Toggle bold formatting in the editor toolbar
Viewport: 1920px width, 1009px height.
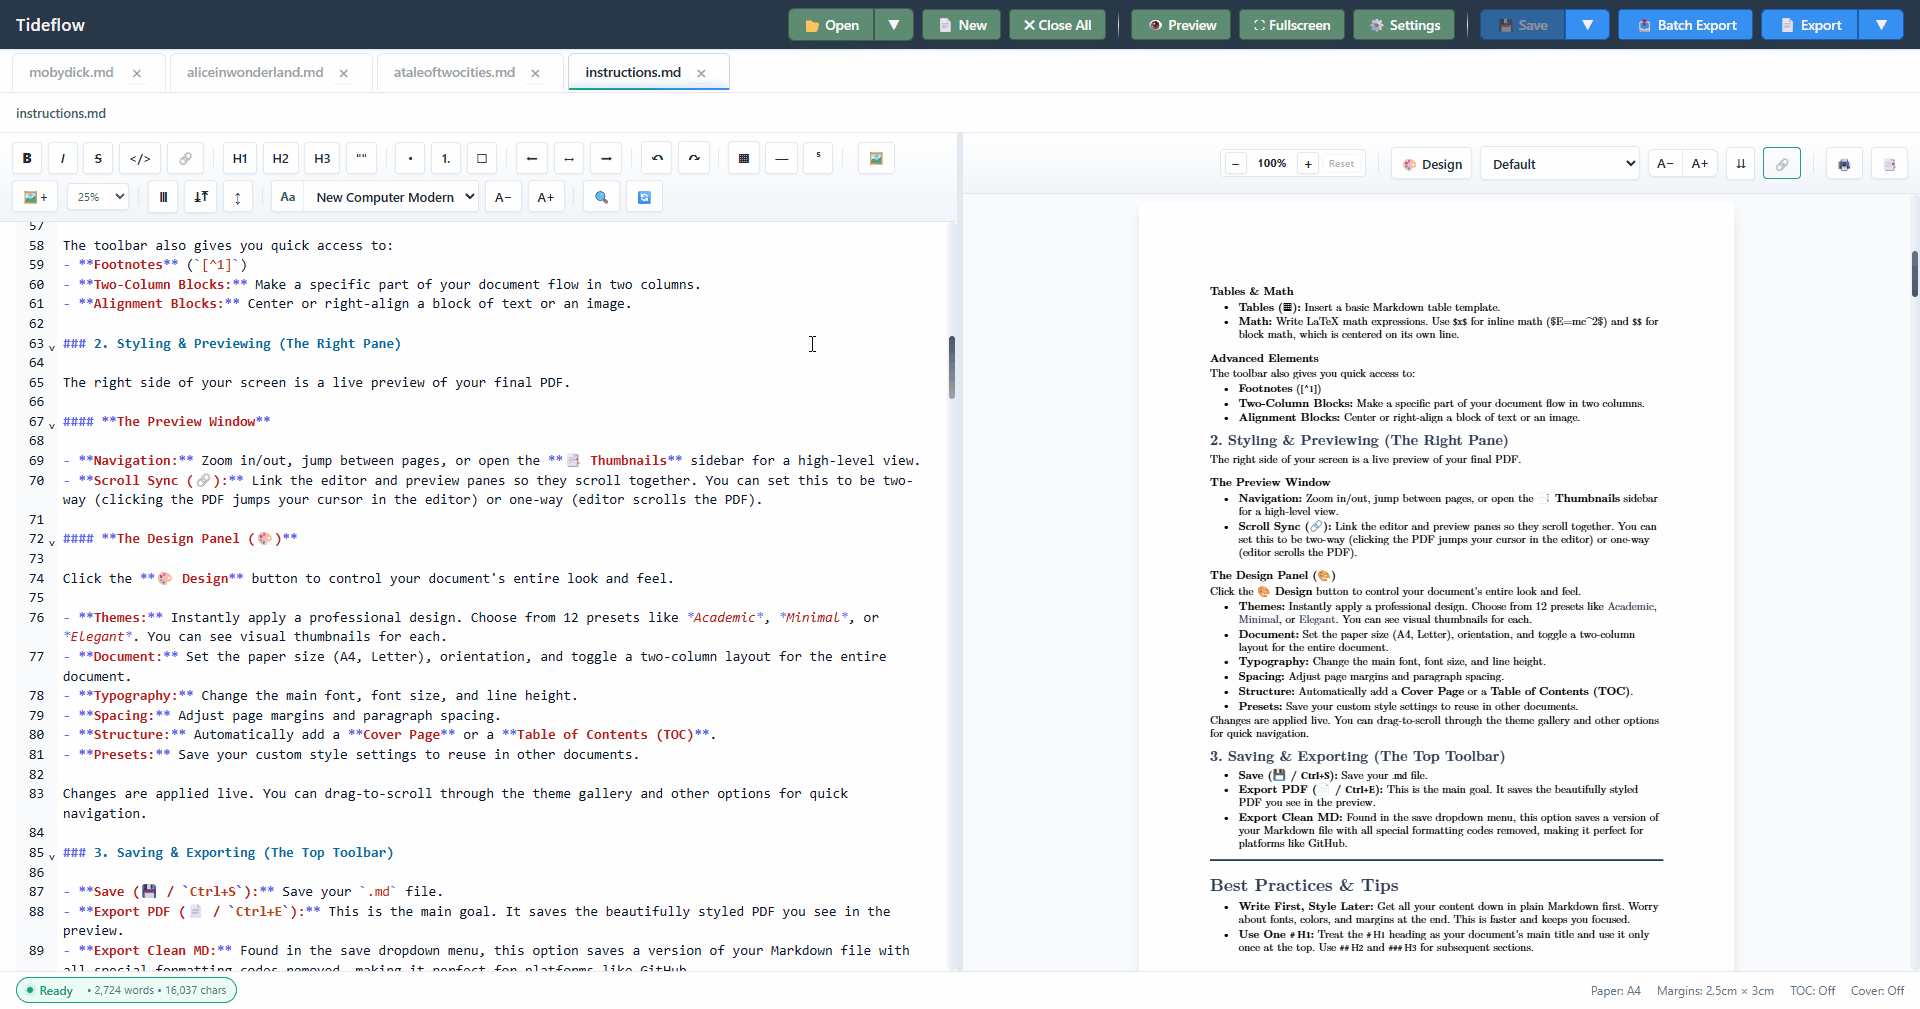[x=27, y=158]
